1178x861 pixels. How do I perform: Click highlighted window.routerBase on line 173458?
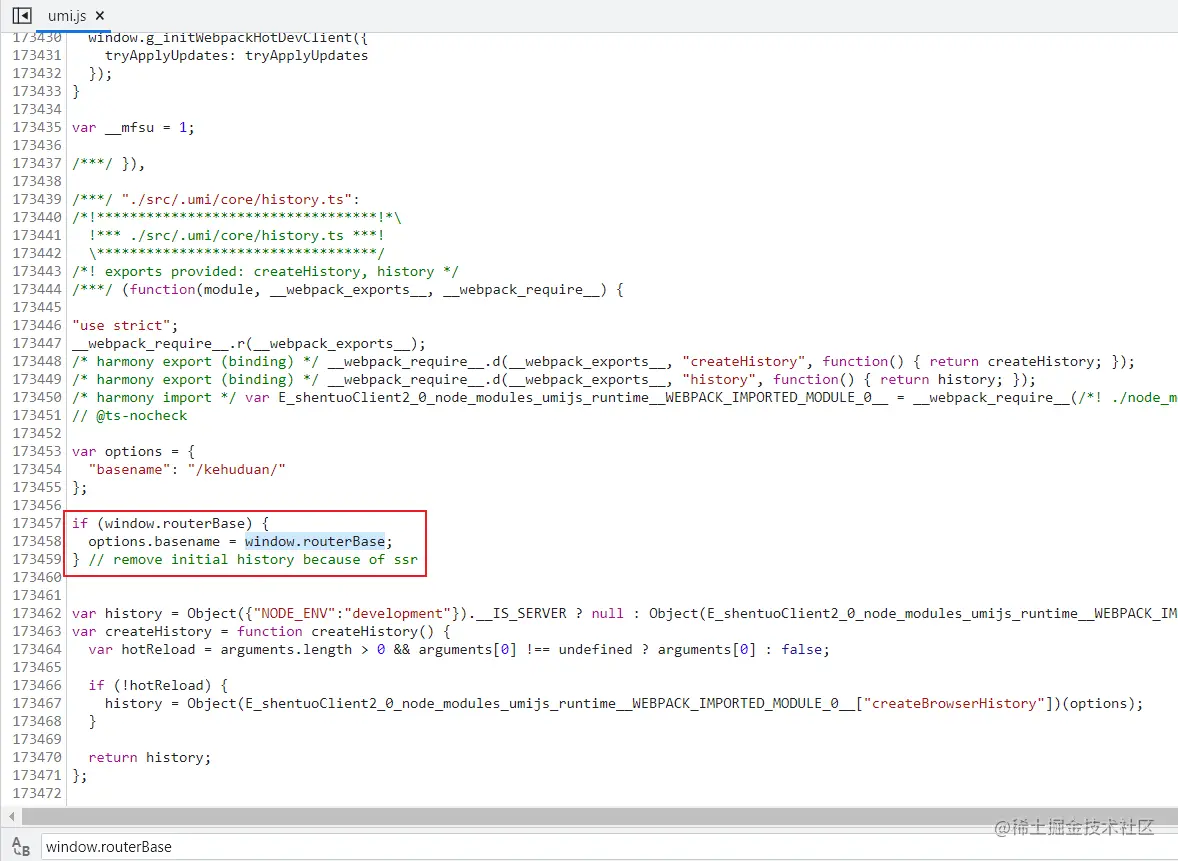coord(314,541)
